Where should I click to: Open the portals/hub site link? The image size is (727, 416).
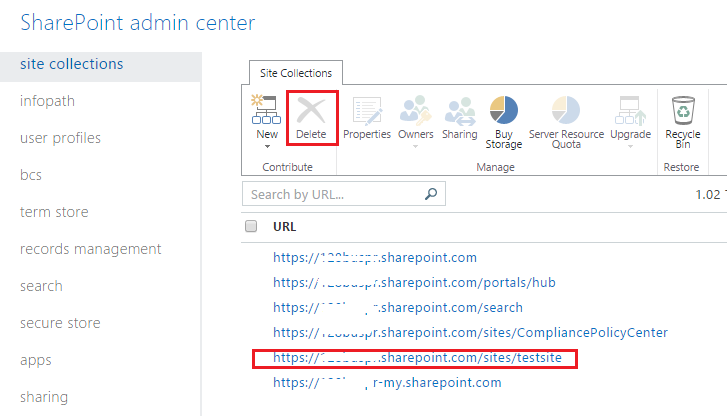[x=414, y=282]
